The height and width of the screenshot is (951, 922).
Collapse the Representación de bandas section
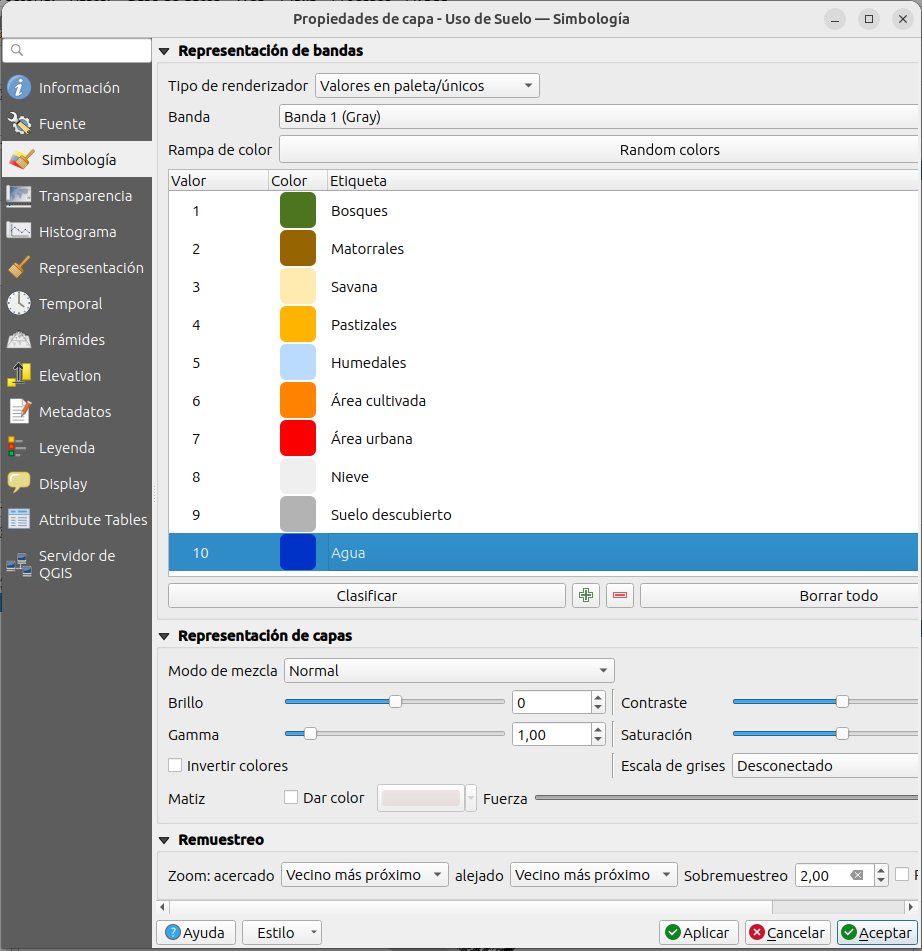164,51
